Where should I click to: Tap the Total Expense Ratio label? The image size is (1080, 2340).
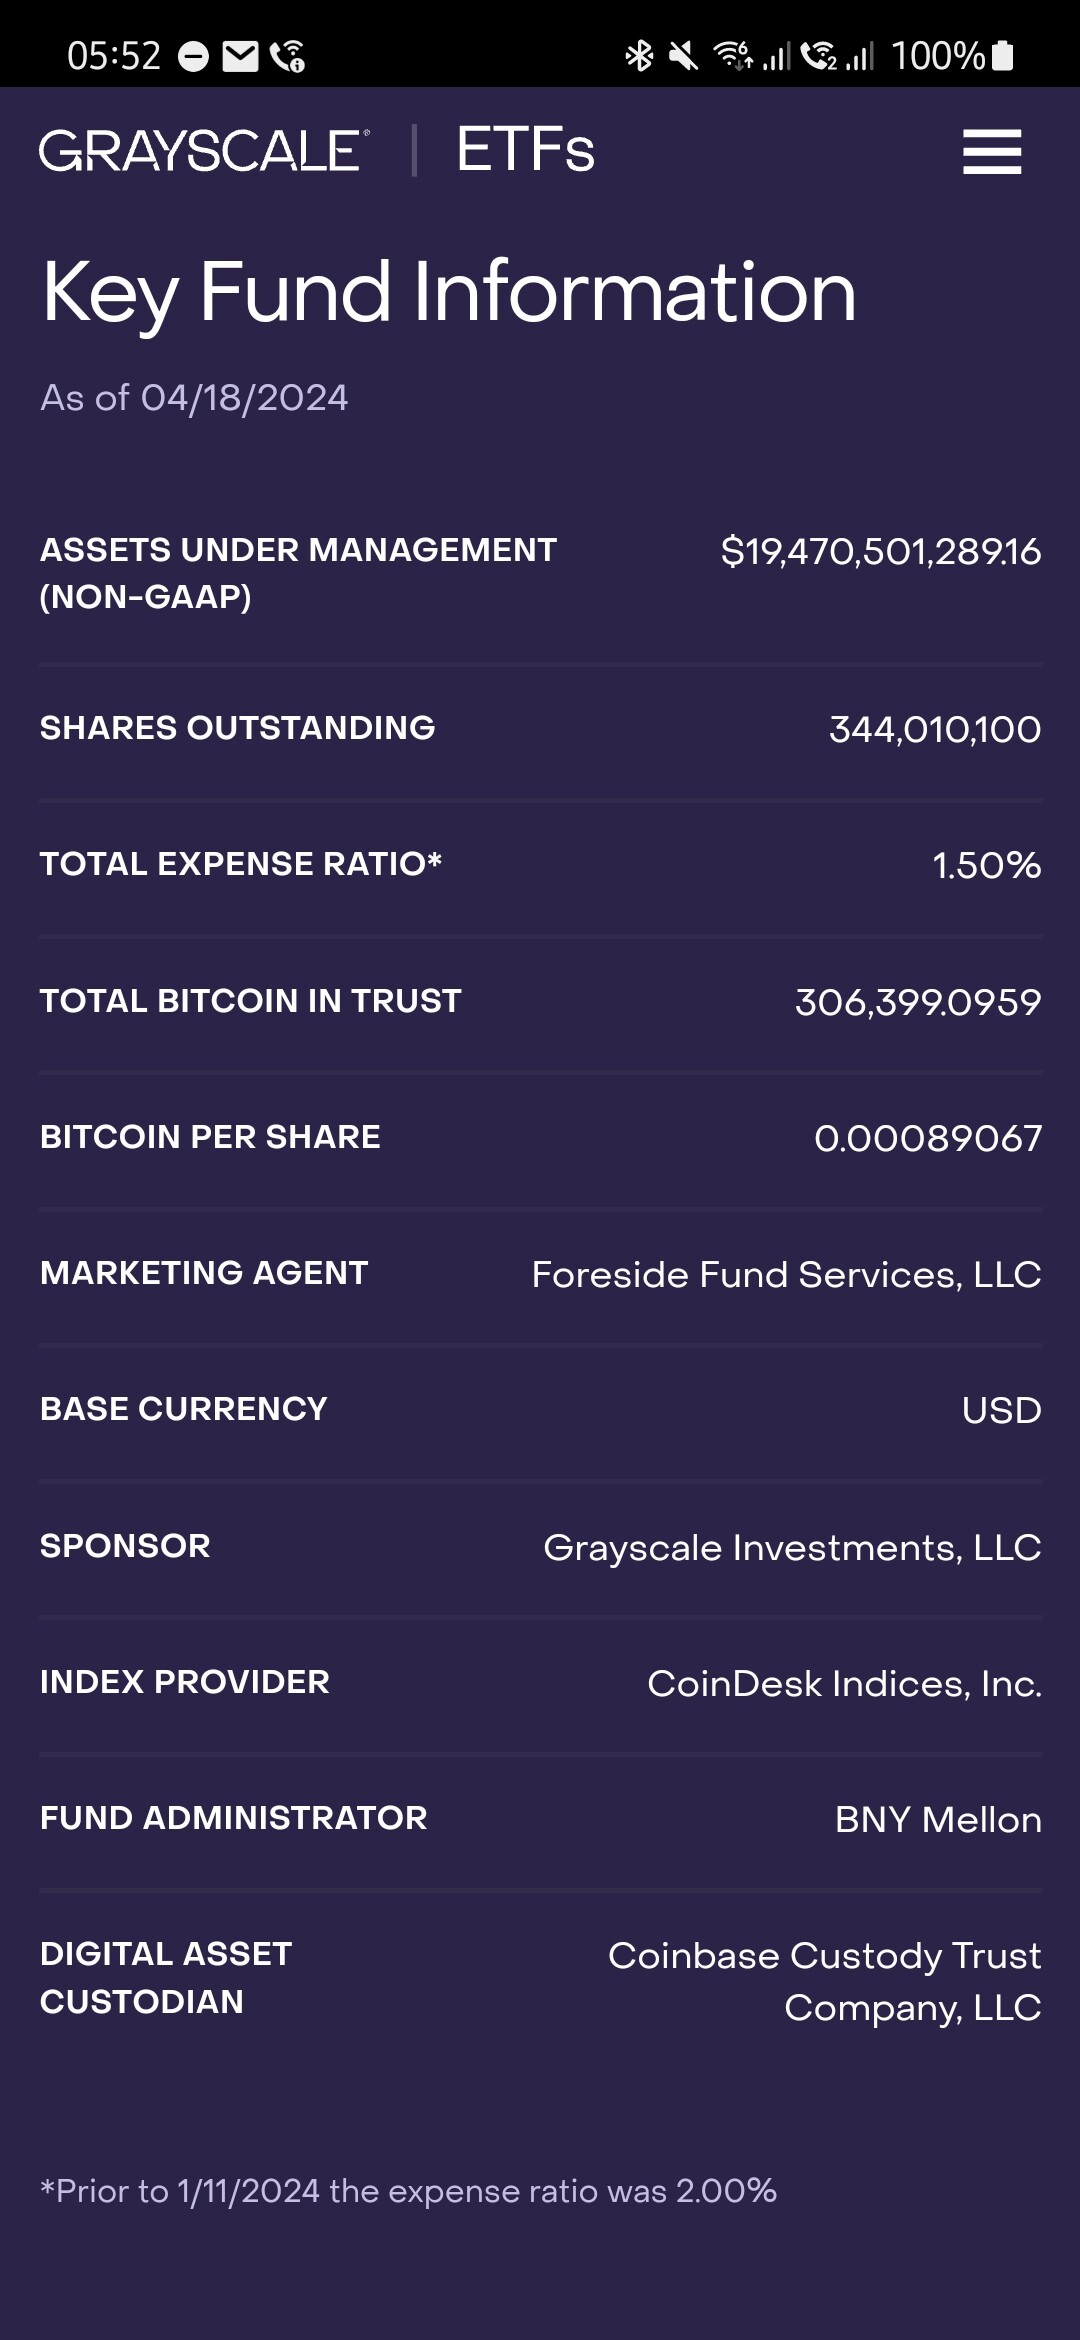tap(241, 864)
